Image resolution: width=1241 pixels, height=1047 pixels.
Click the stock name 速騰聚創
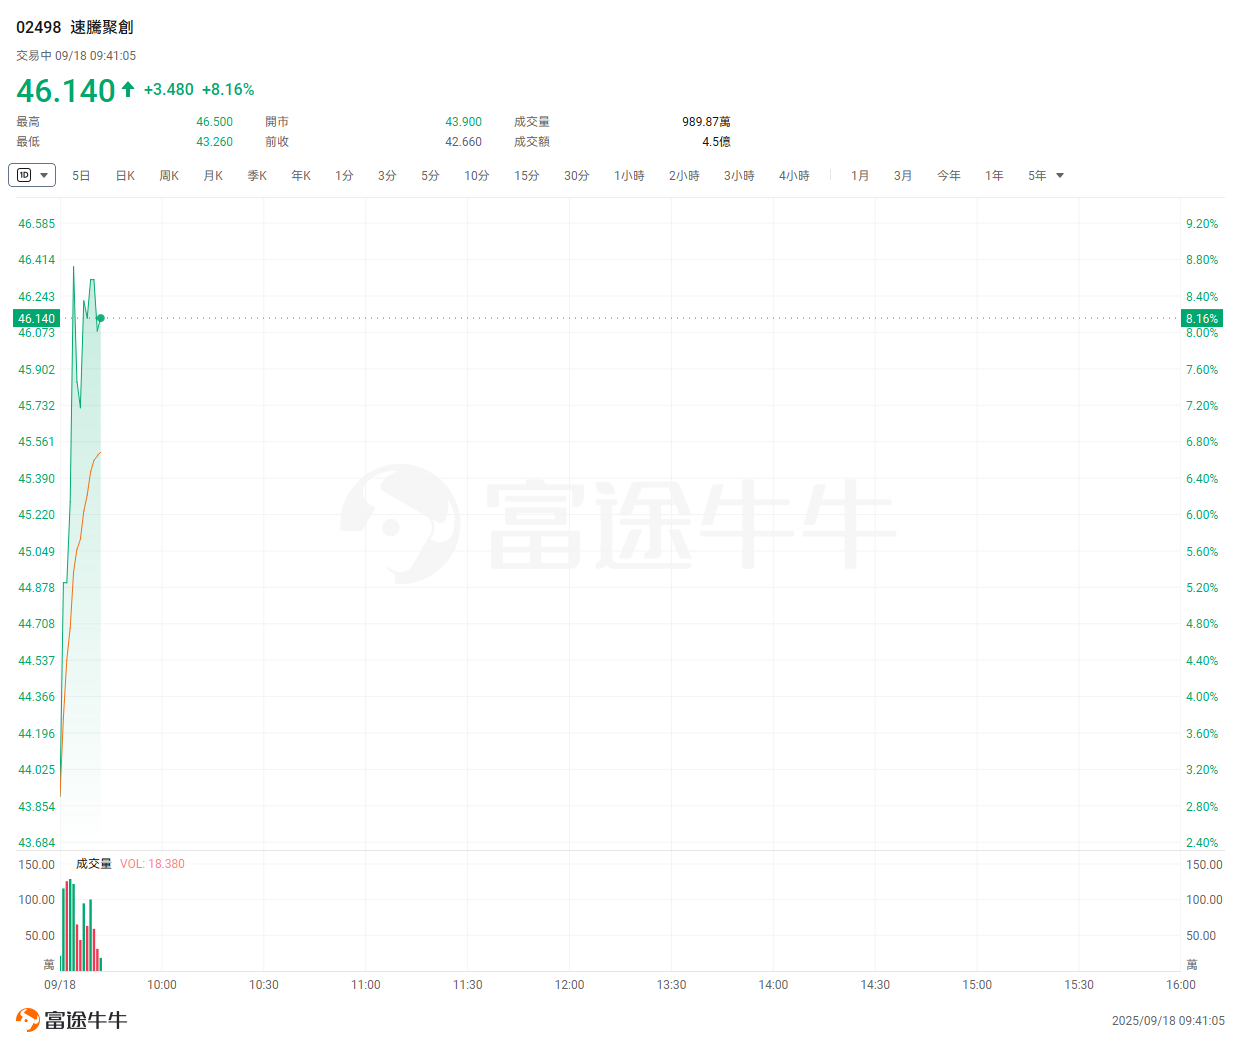(101, 27)
